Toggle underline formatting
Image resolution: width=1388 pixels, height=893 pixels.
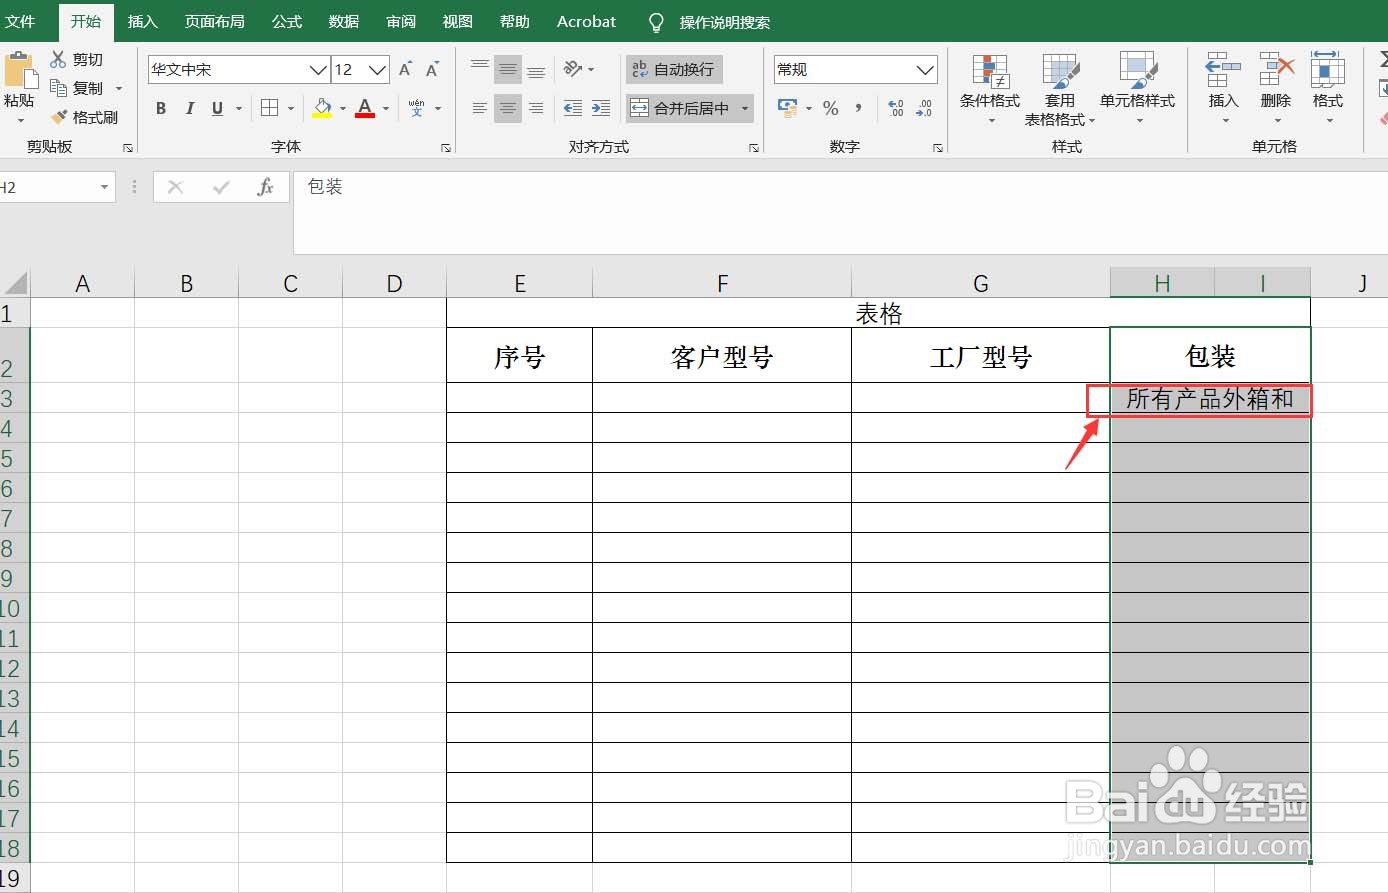(216, 108)
